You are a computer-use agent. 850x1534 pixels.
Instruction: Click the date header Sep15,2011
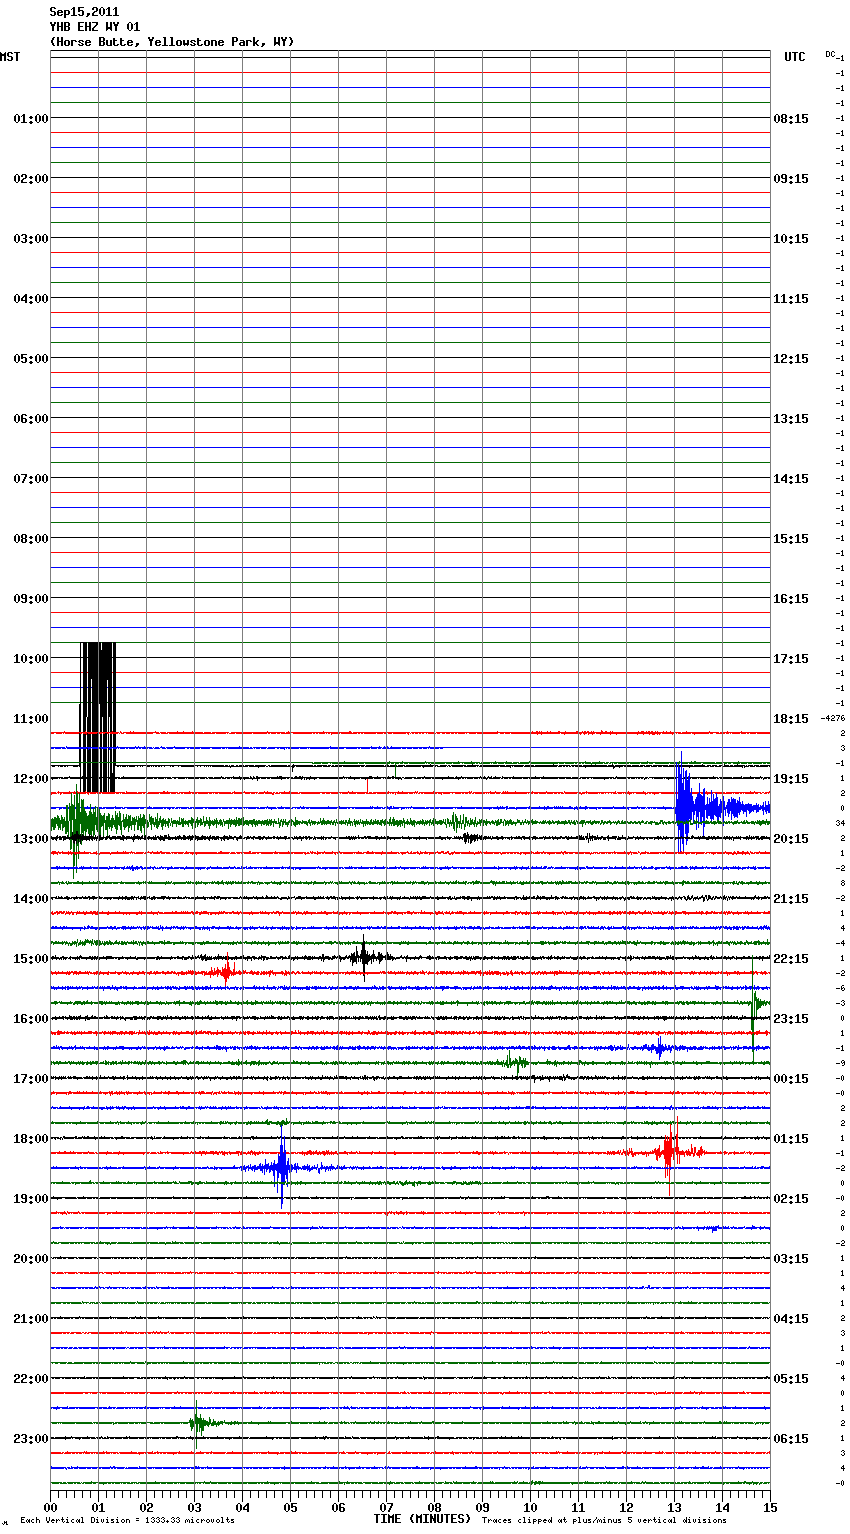[x=84, y=12]
